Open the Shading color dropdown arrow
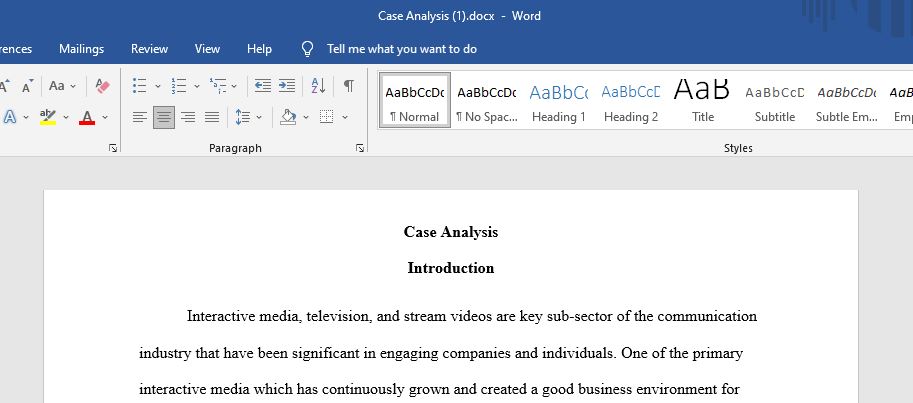The image size is (913, 403). pyautogui.click(x=306, y=118)
